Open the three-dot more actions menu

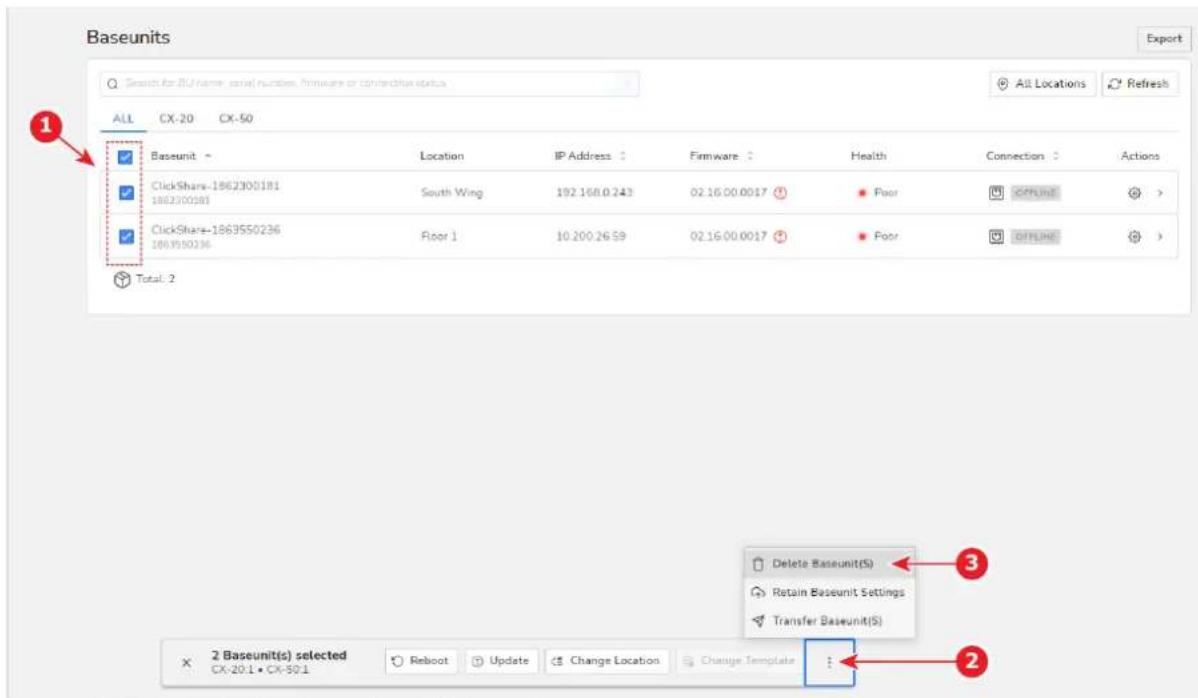click(x=830, y=662)
